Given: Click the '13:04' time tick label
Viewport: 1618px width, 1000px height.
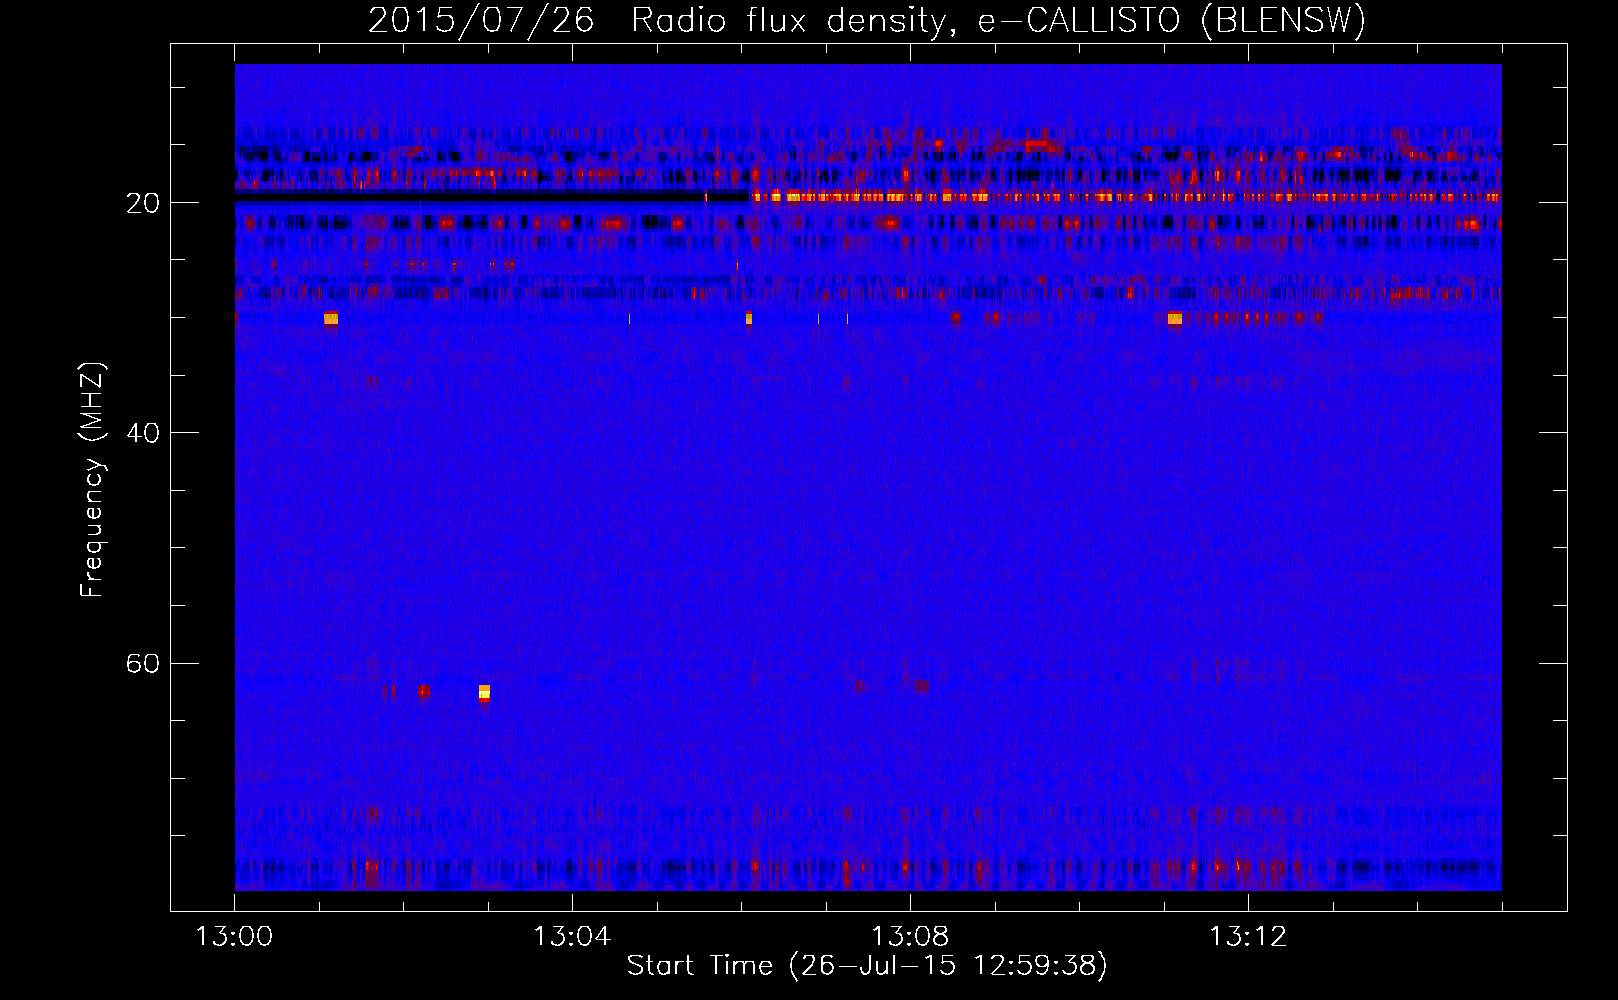Looking at the screenshot, I should click(572, 937).
